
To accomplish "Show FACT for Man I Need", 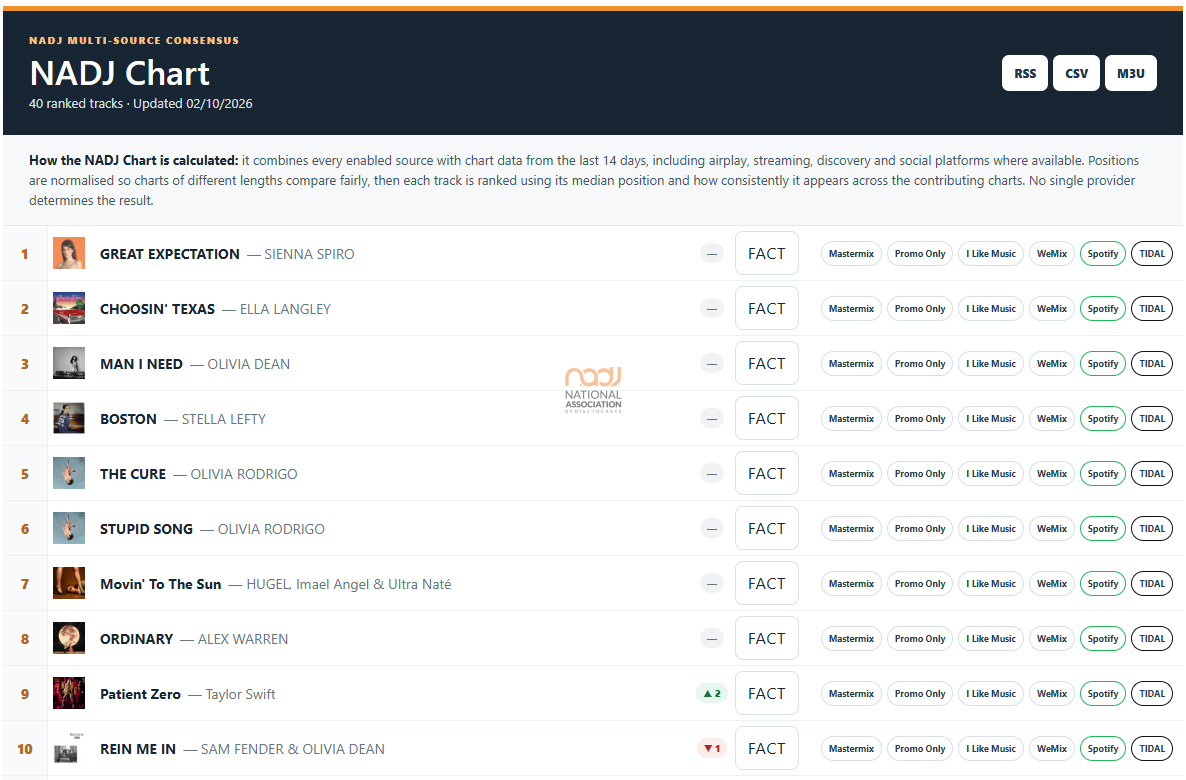I will point(767,364).
